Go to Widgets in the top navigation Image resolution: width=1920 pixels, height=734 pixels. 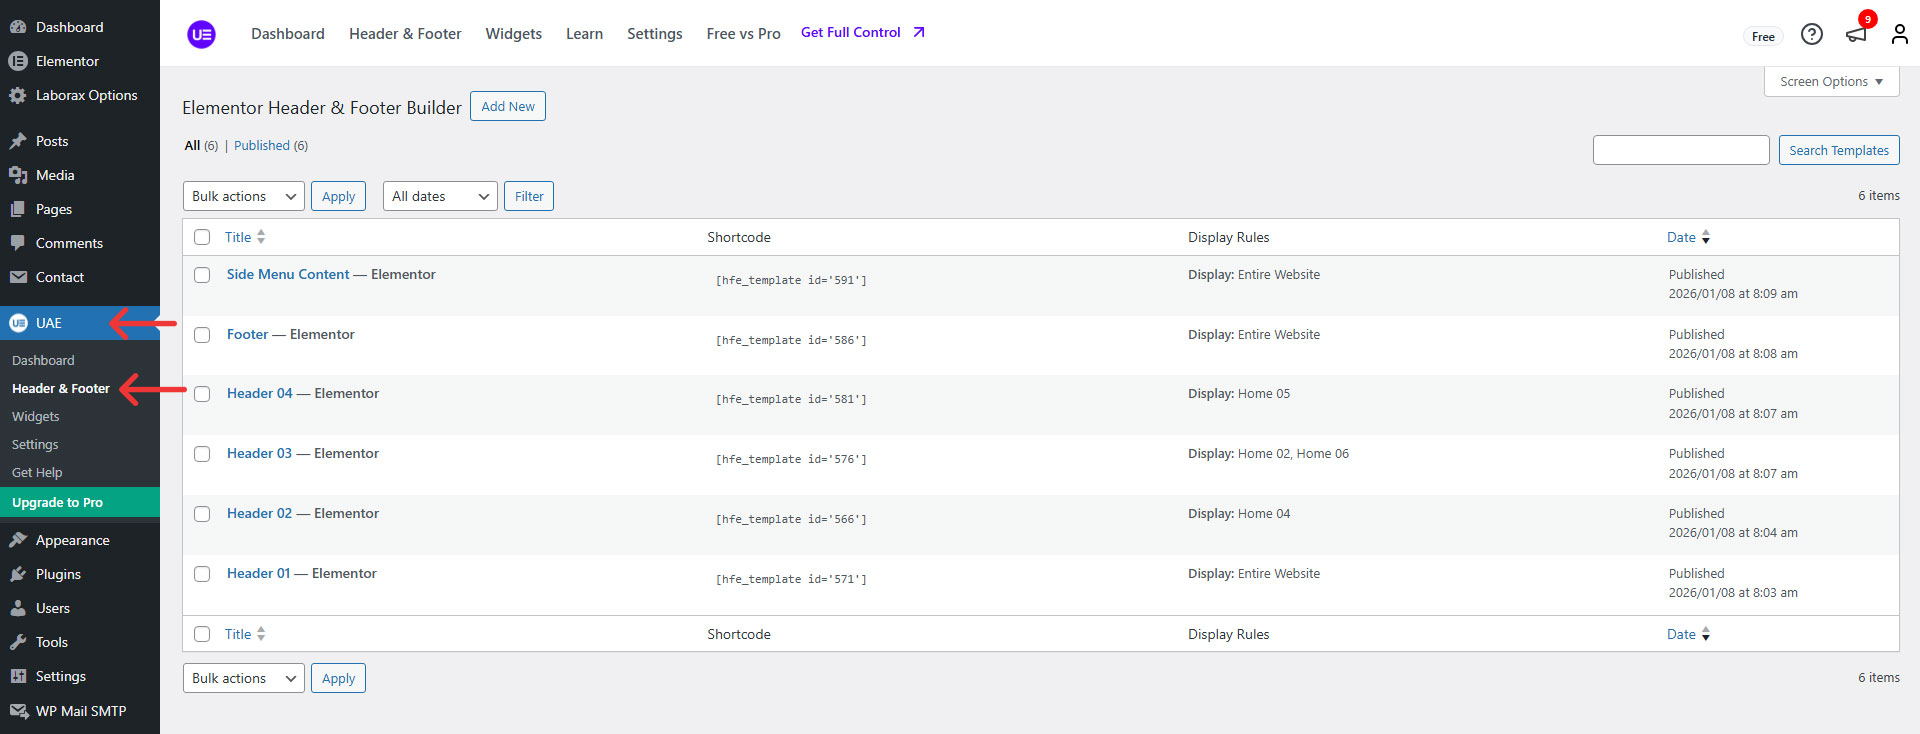point(513,34)
